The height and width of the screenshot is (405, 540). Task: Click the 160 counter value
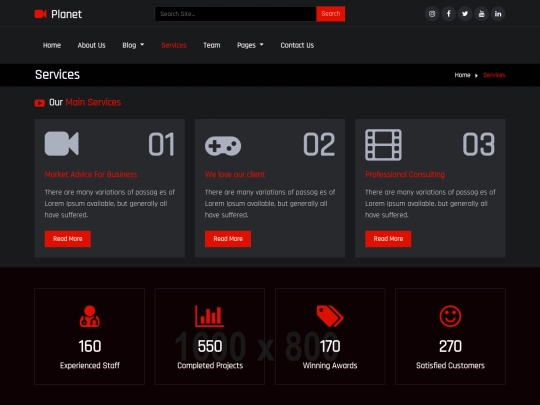90,346
